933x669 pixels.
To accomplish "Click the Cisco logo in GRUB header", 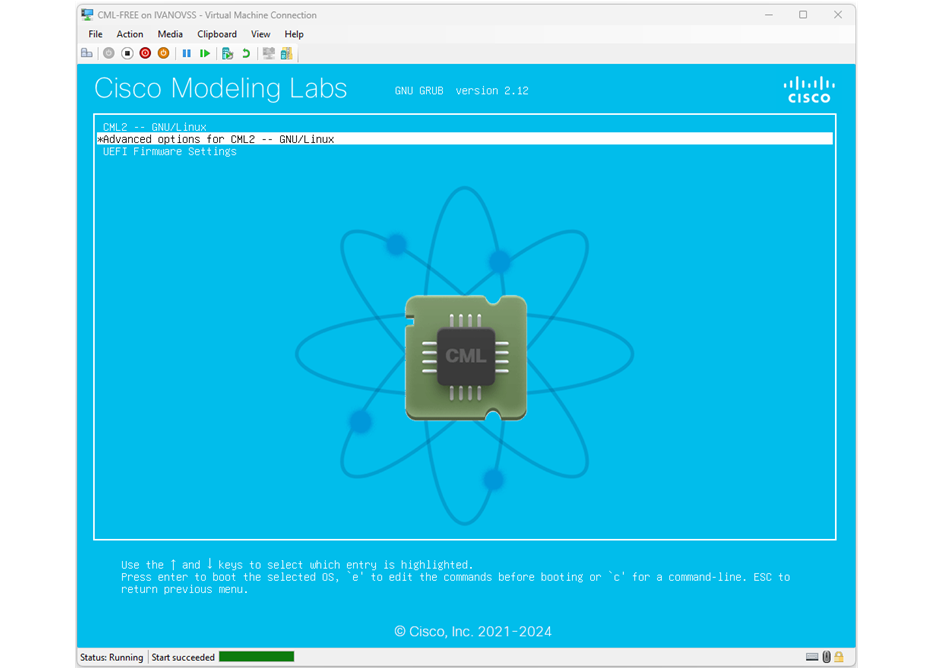I will pos(809,90).
